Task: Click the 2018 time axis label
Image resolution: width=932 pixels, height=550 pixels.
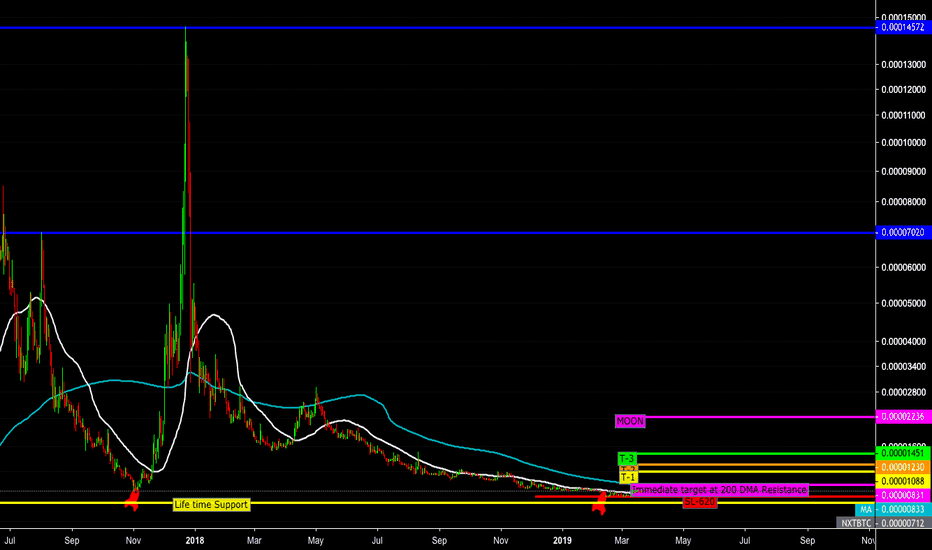Action: tap(194, 540)
